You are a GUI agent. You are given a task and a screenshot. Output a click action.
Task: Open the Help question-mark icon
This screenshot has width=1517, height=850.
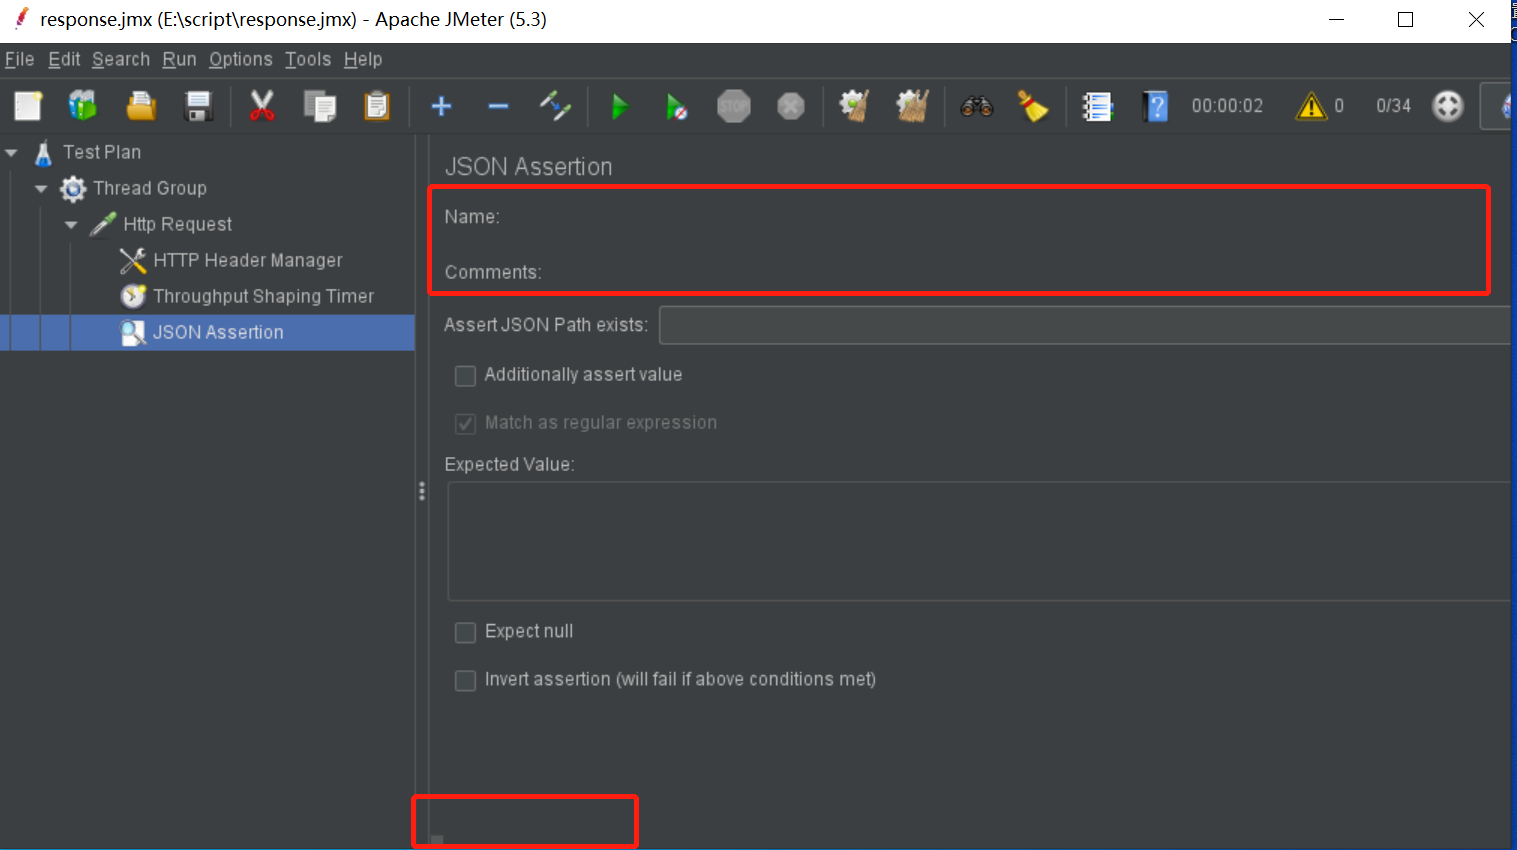[1155, 106]
